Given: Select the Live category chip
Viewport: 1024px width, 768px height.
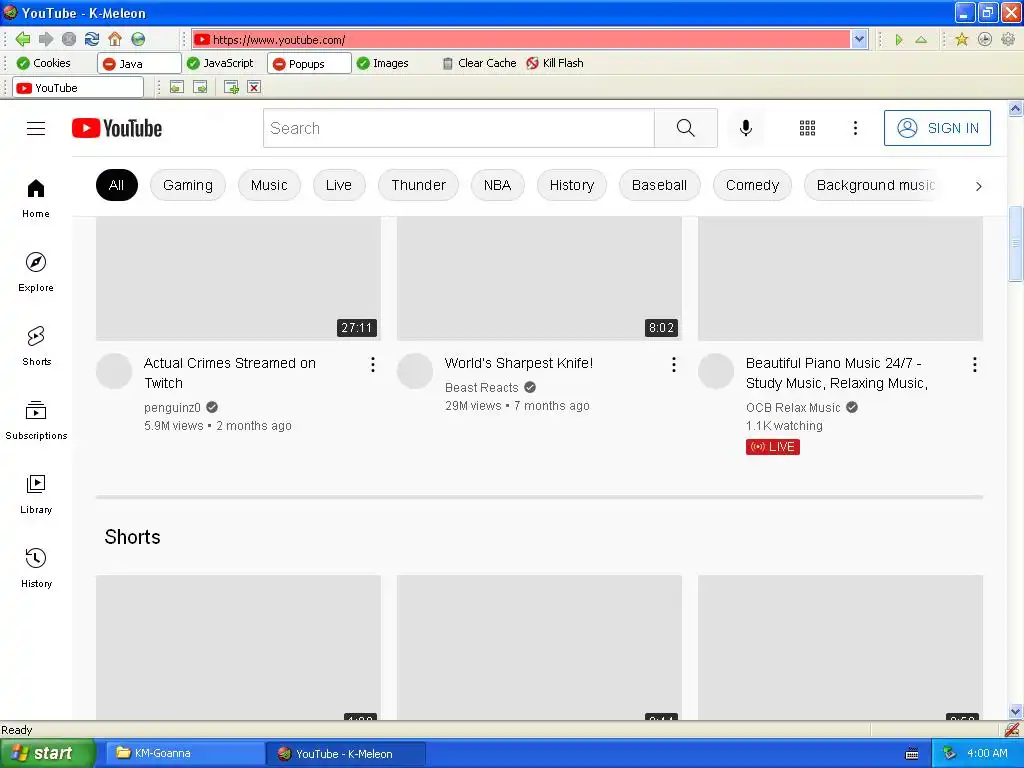Looking at the screenshot, I should point(338,185).
